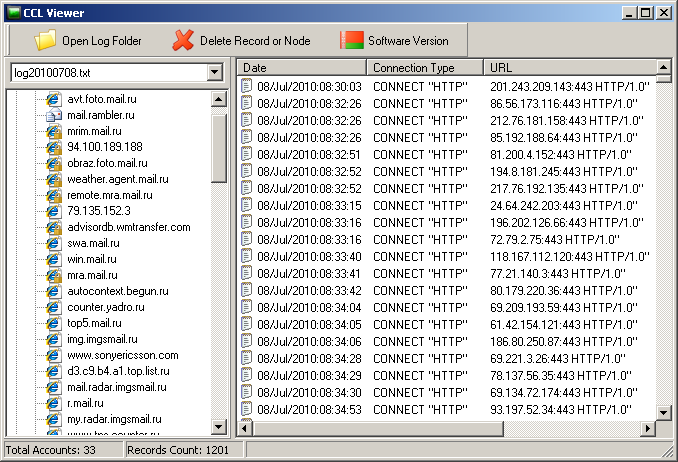Open the log file dropdown arrow
Viewport: 678px width, 462px height.
click(x=215, y=72)
